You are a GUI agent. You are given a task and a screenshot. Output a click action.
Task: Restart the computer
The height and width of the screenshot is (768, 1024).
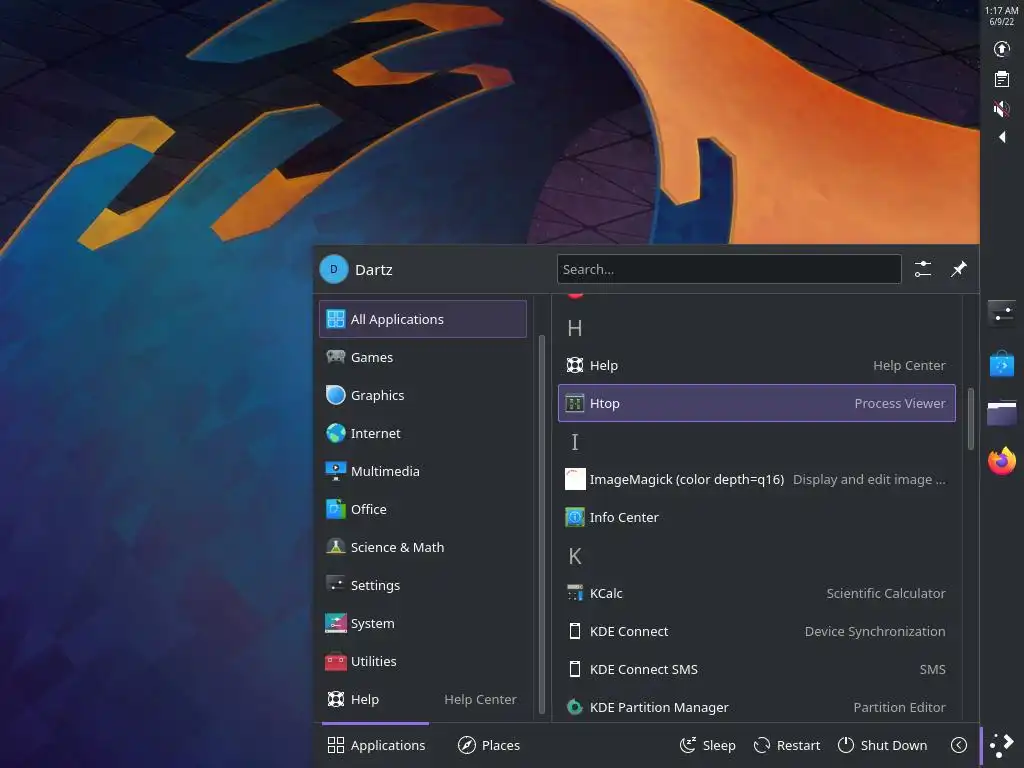786,745
